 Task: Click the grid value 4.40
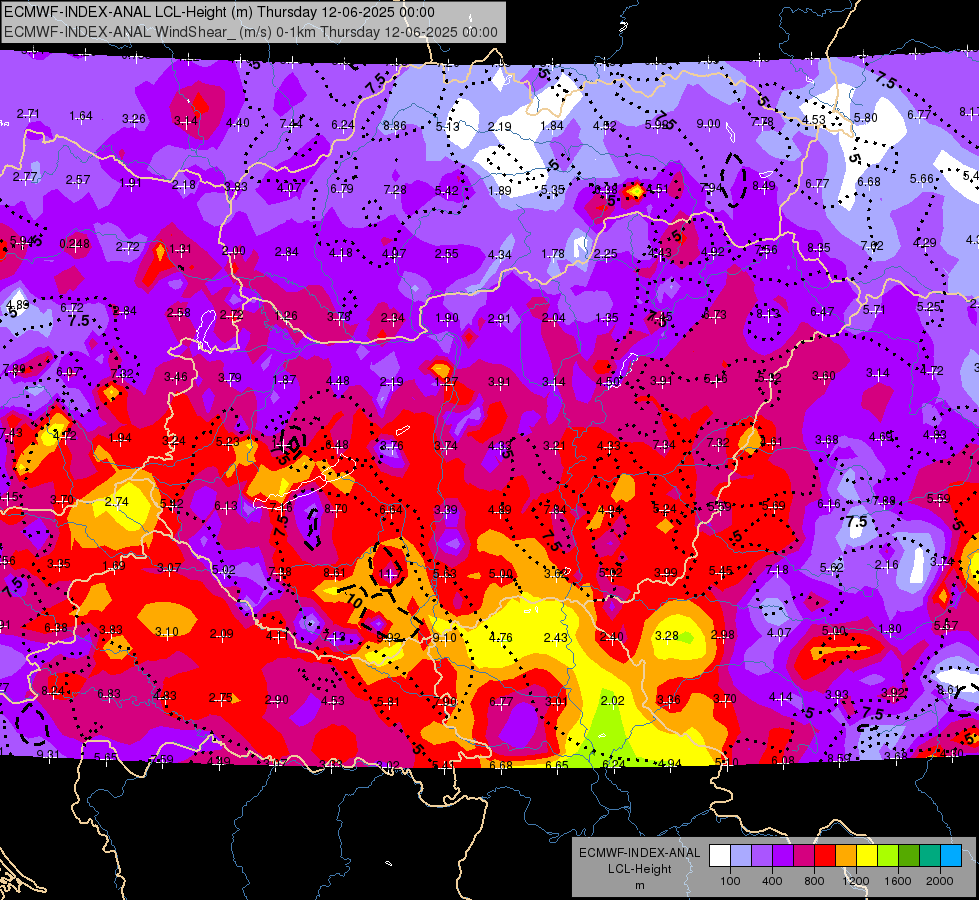238,122
